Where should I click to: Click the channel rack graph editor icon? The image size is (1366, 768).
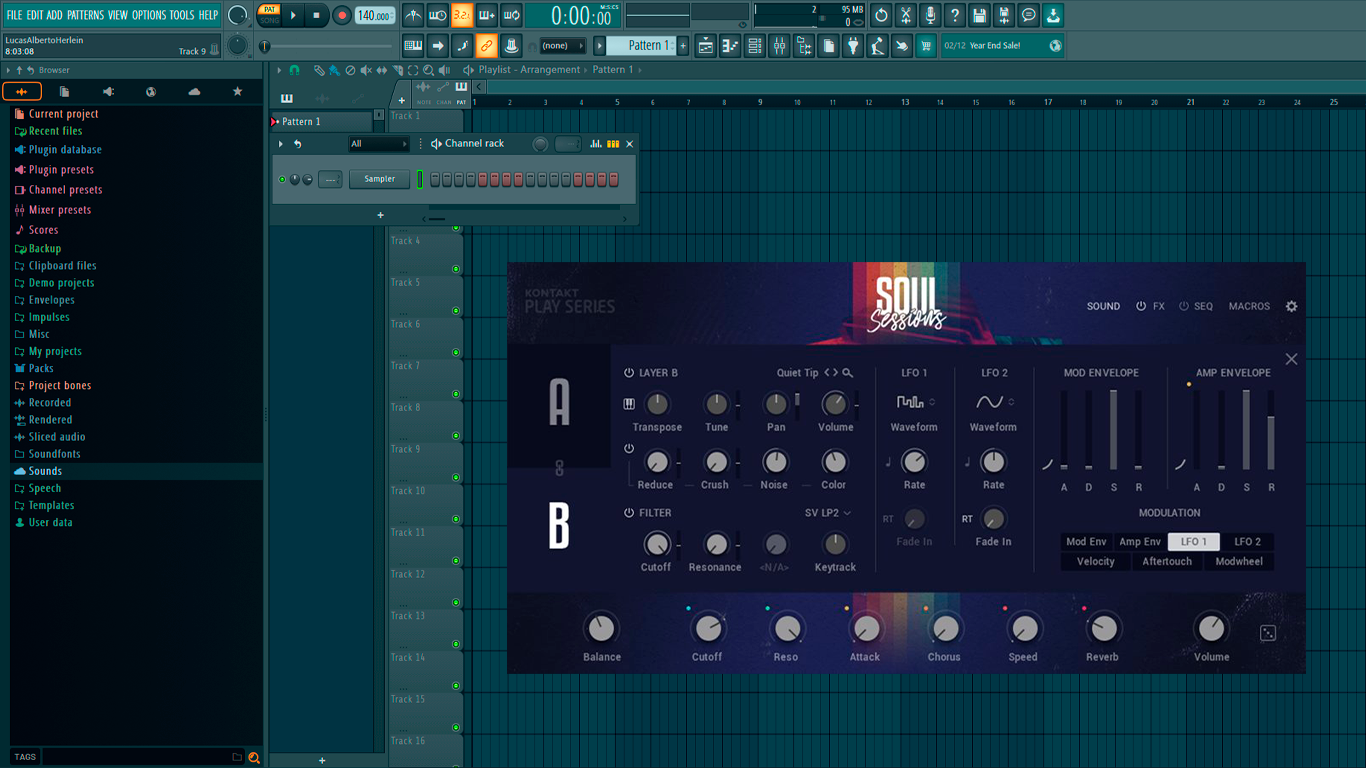coord(596,144)
